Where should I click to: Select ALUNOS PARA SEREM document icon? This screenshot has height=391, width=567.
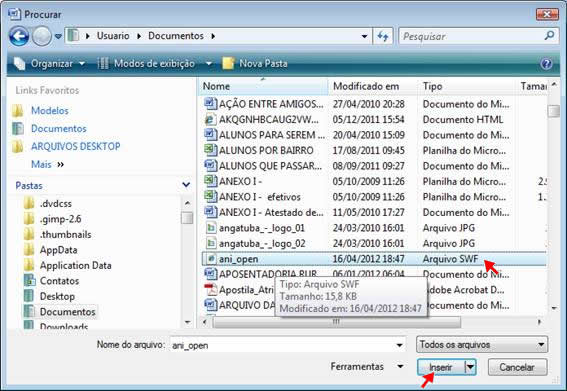pos(210,135)
